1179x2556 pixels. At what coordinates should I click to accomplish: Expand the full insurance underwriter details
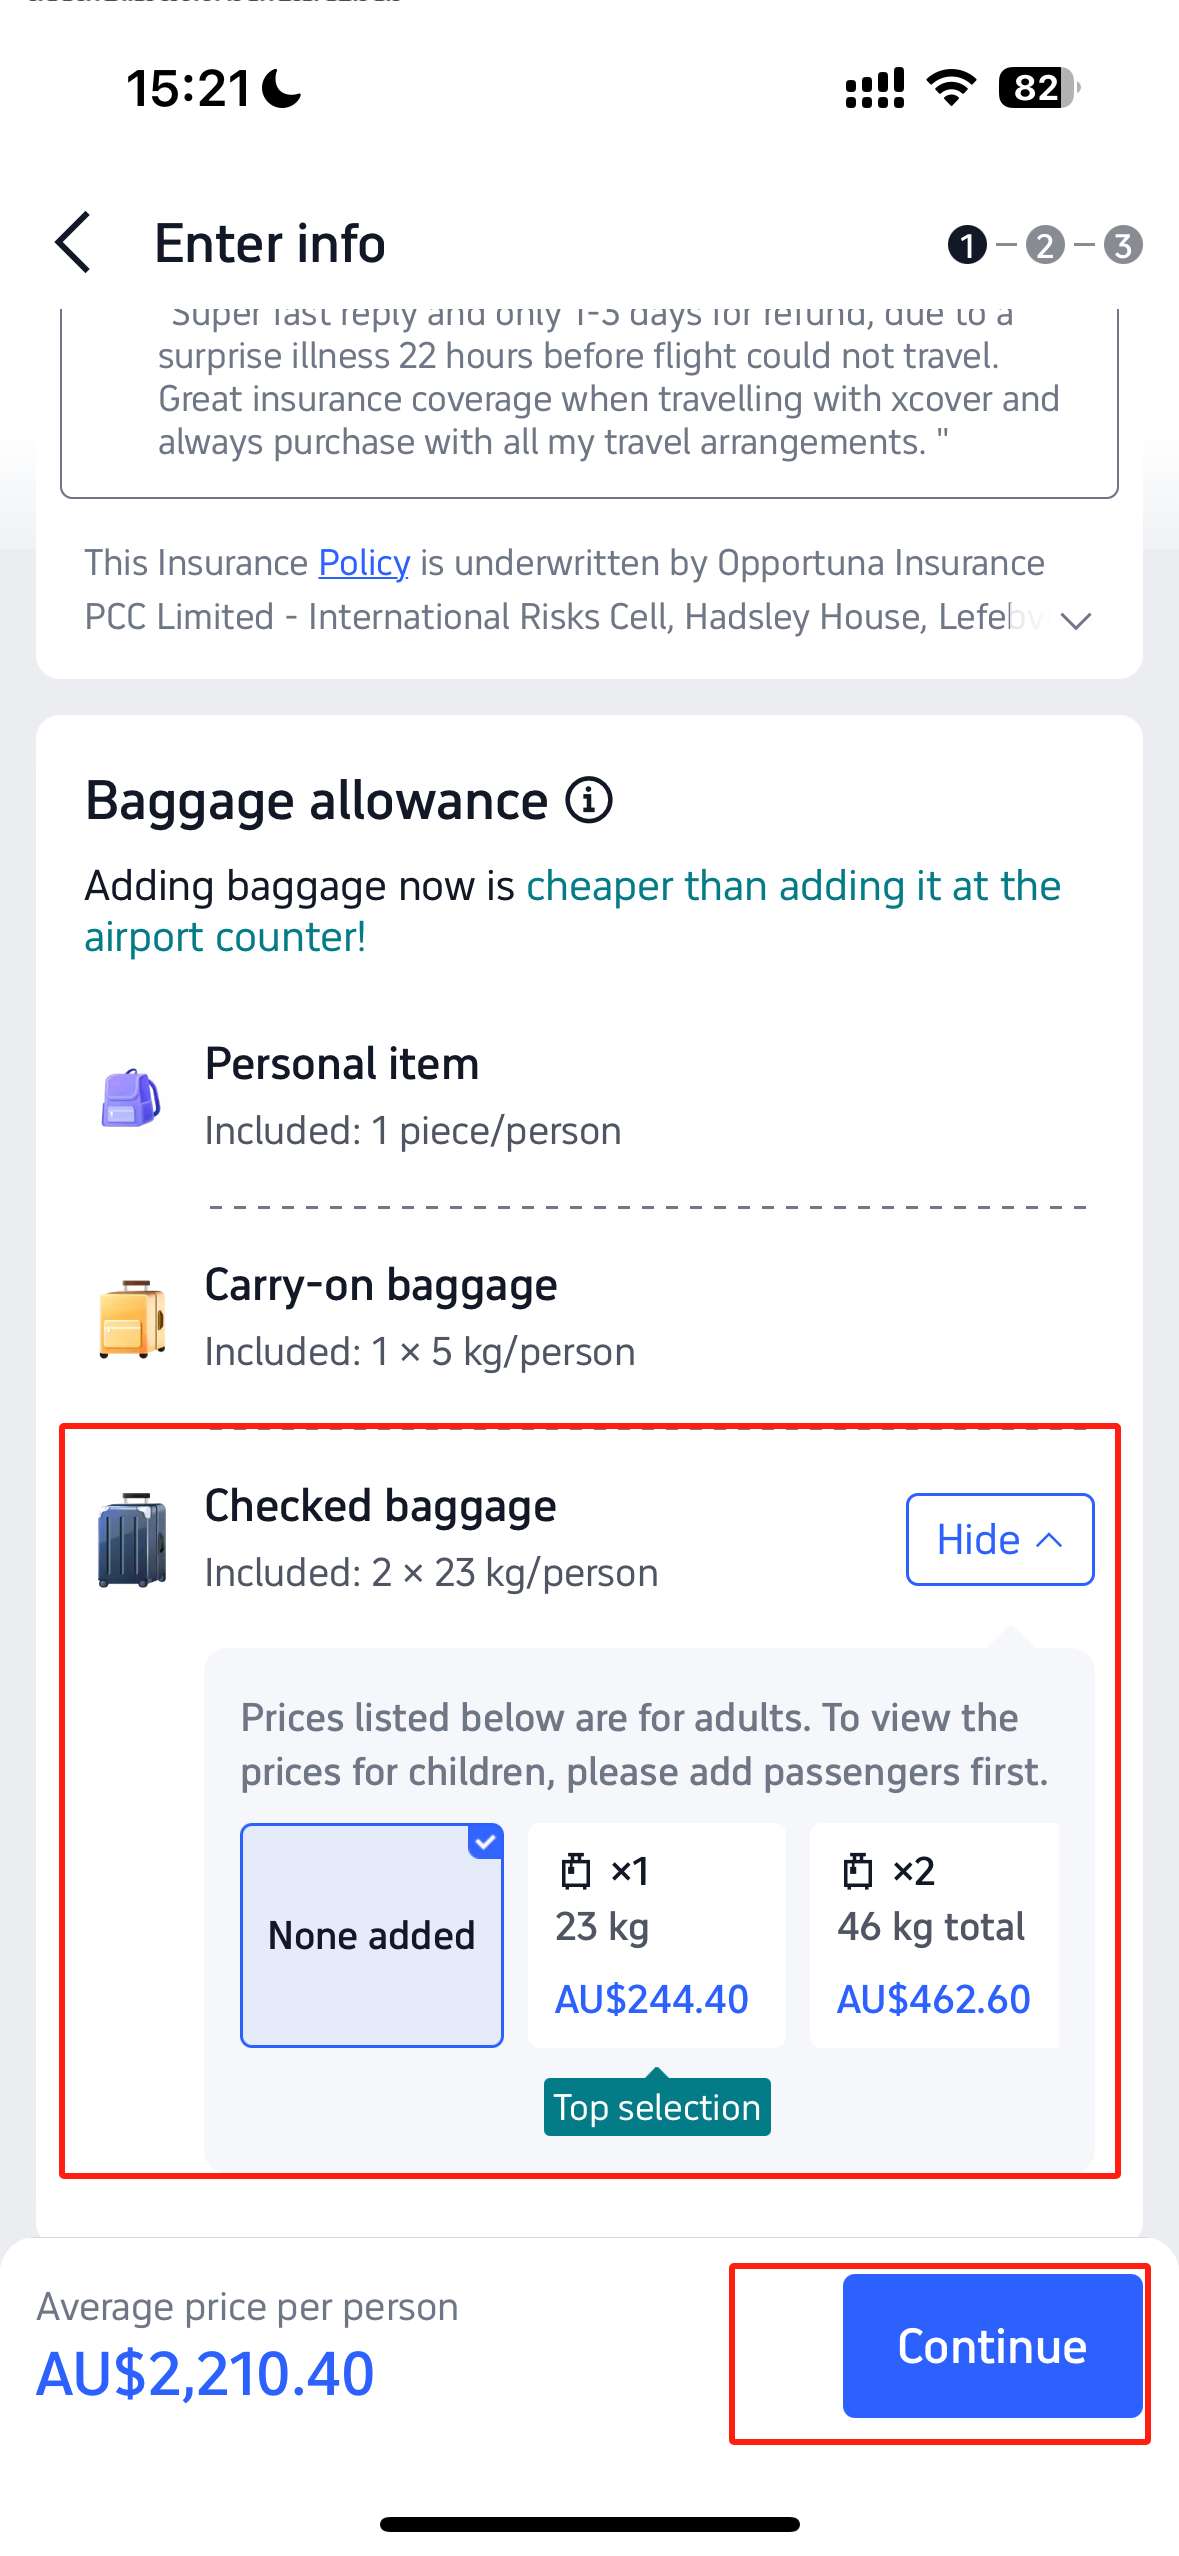[1077, 620]
